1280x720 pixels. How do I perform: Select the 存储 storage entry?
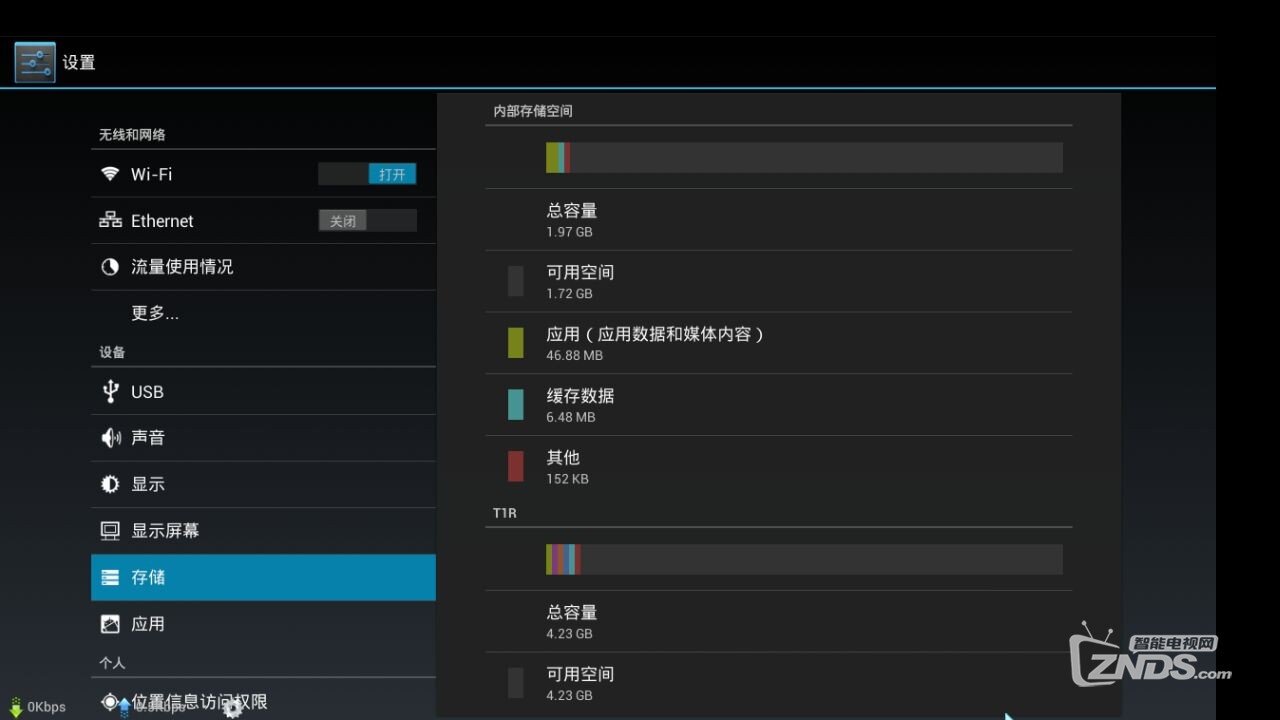click(x=263, y=577)
